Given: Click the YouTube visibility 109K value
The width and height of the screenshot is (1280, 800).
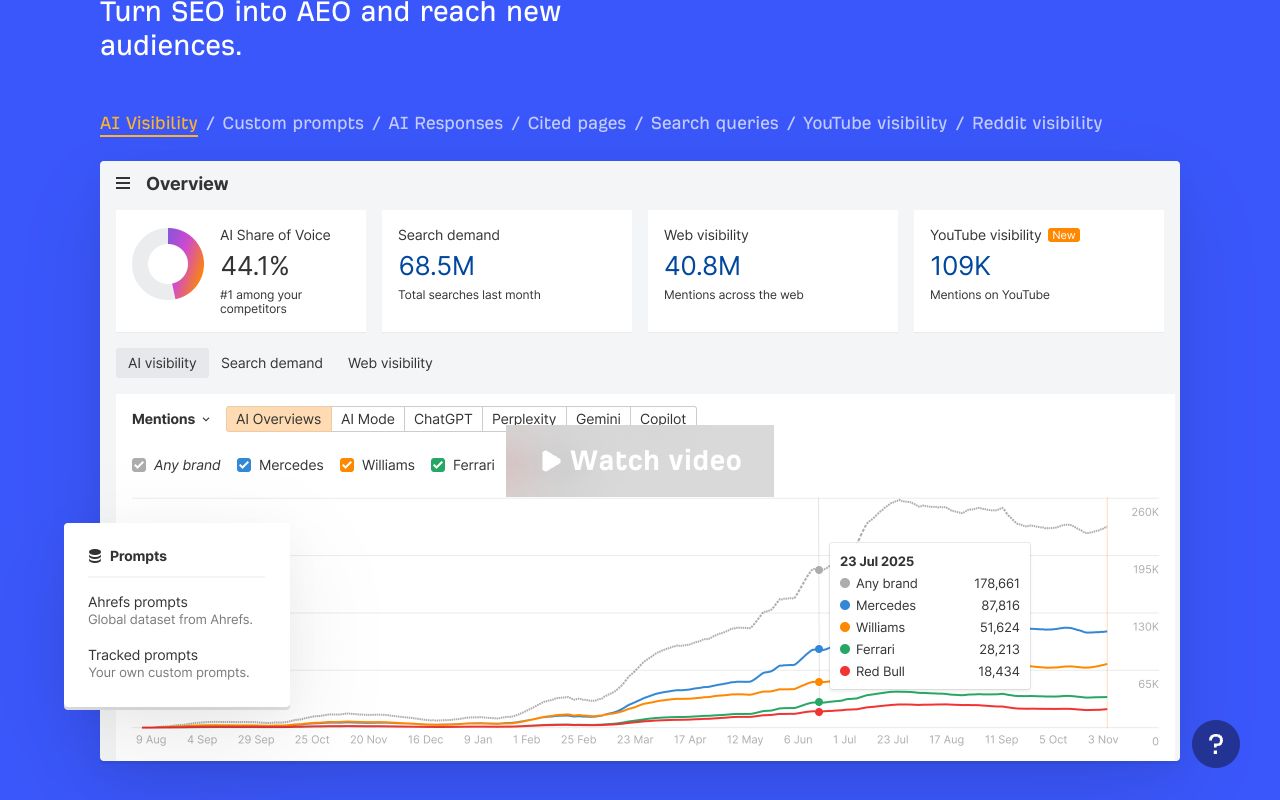Looking at the screenshot, I should (x=960, y=266).
